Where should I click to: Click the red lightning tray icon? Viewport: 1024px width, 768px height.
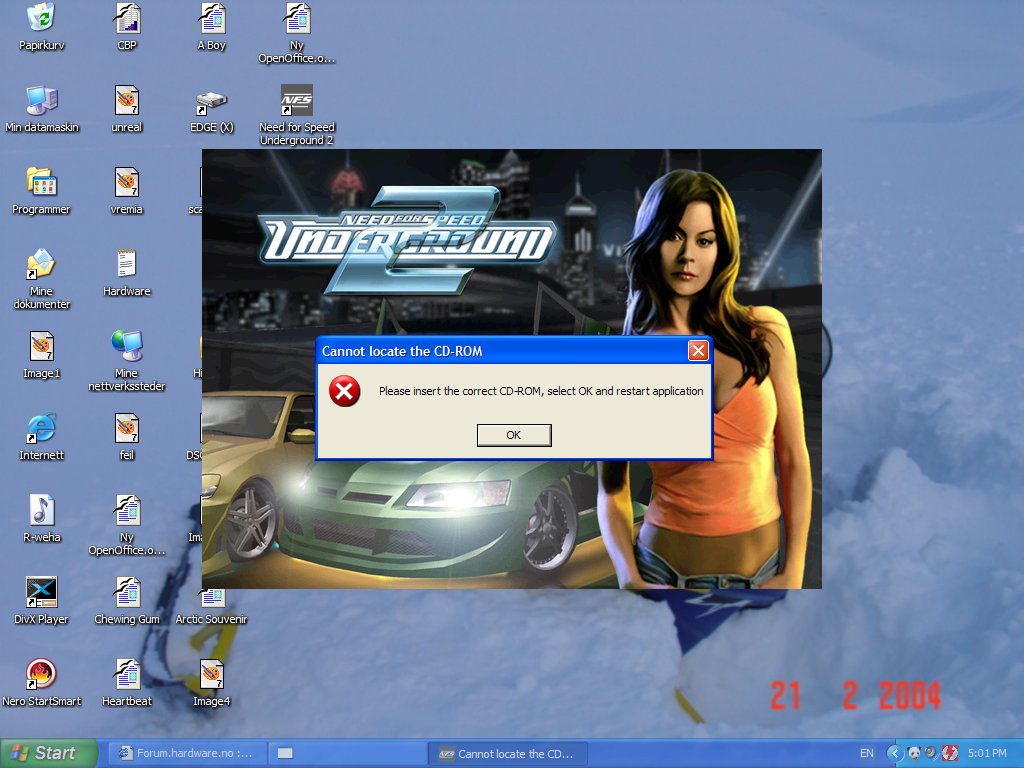click(x=950, y=754)
